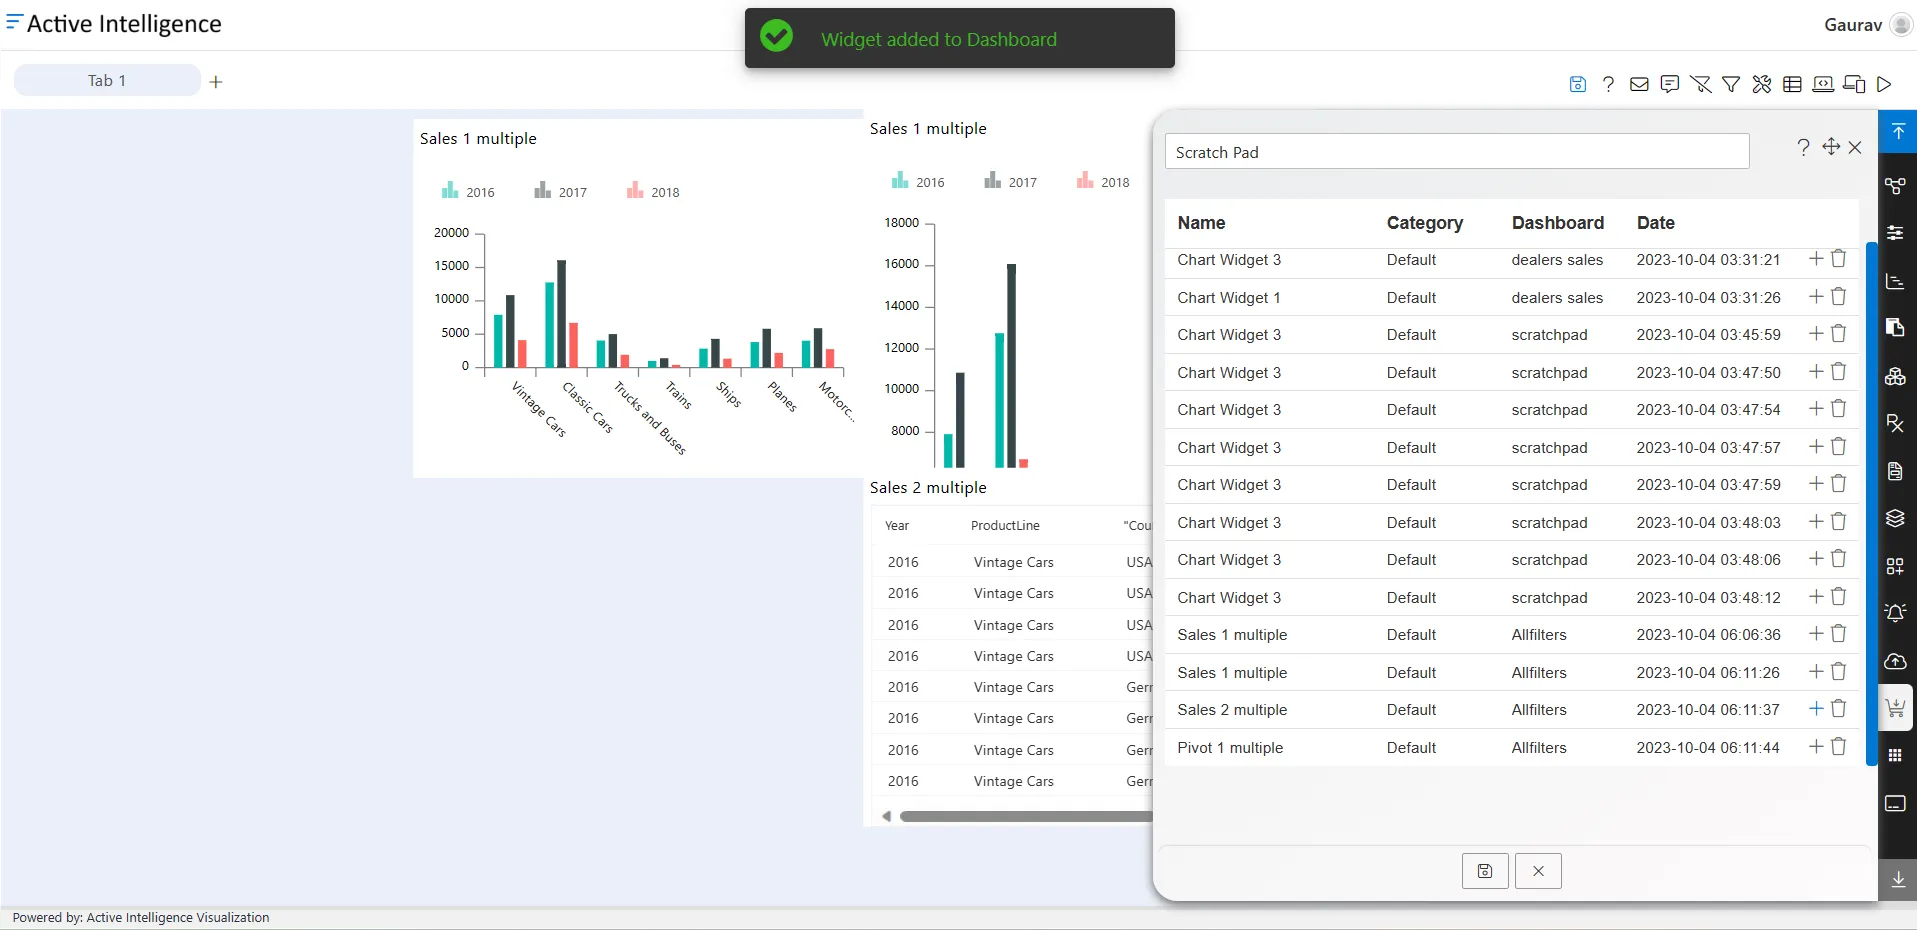This screenshot has height=930, width=1917.
Task: Click the save button at Scratch Pad bottom
Action: click(x=1485, y=871)
